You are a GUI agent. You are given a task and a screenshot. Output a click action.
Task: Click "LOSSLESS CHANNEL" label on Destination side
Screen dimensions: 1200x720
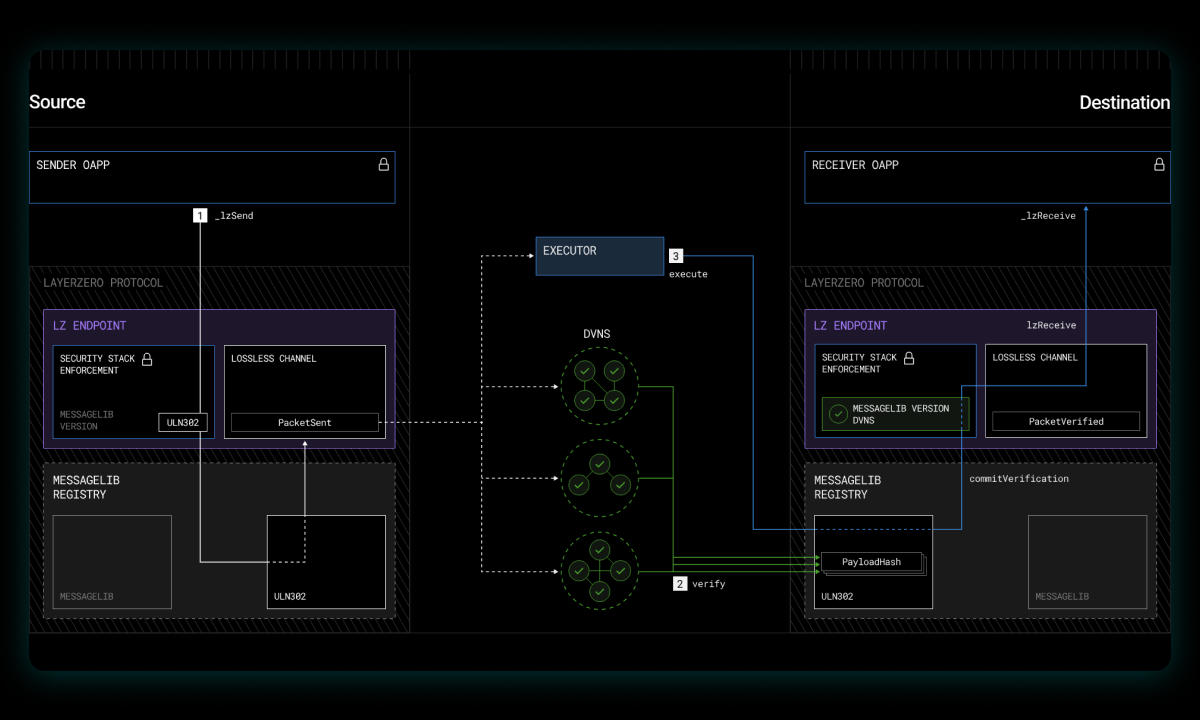1035,358
